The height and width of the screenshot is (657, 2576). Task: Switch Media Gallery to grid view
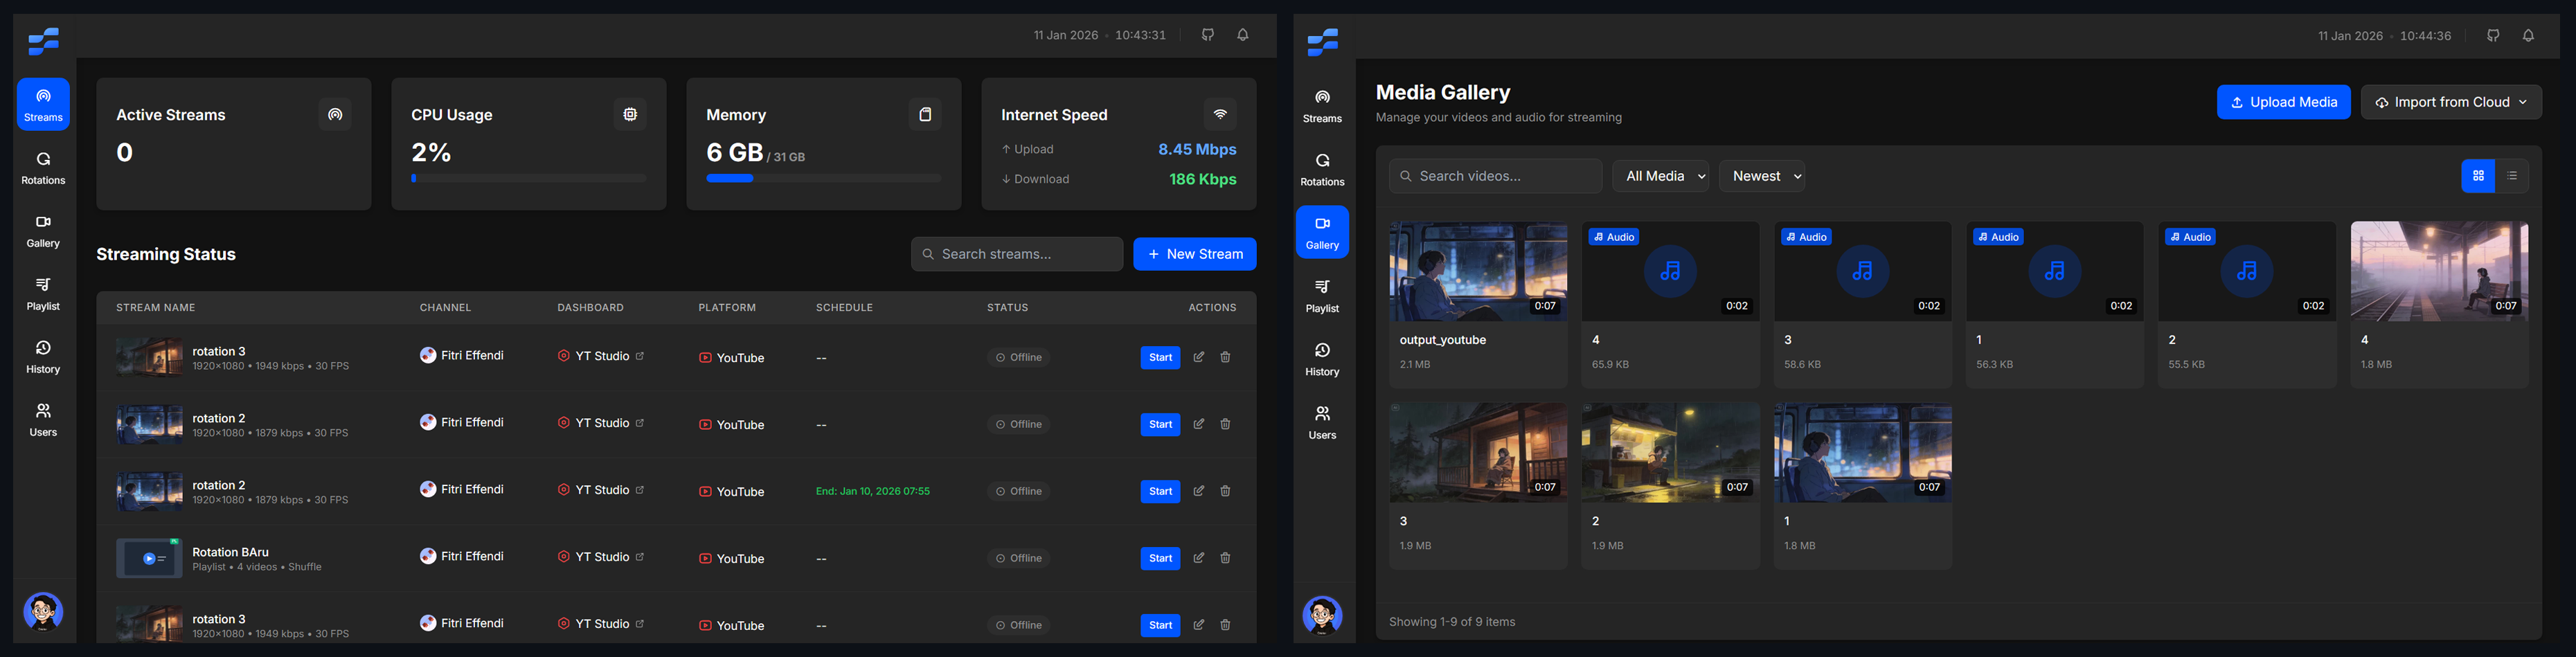2478,176
